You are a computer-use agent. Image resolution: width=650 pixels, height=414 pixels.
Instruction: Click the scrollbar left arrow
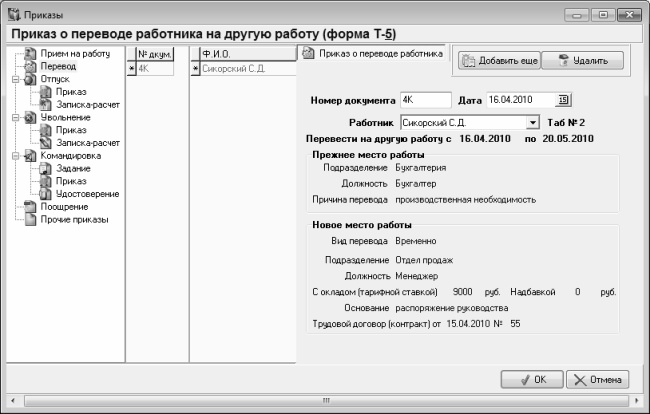13,401
